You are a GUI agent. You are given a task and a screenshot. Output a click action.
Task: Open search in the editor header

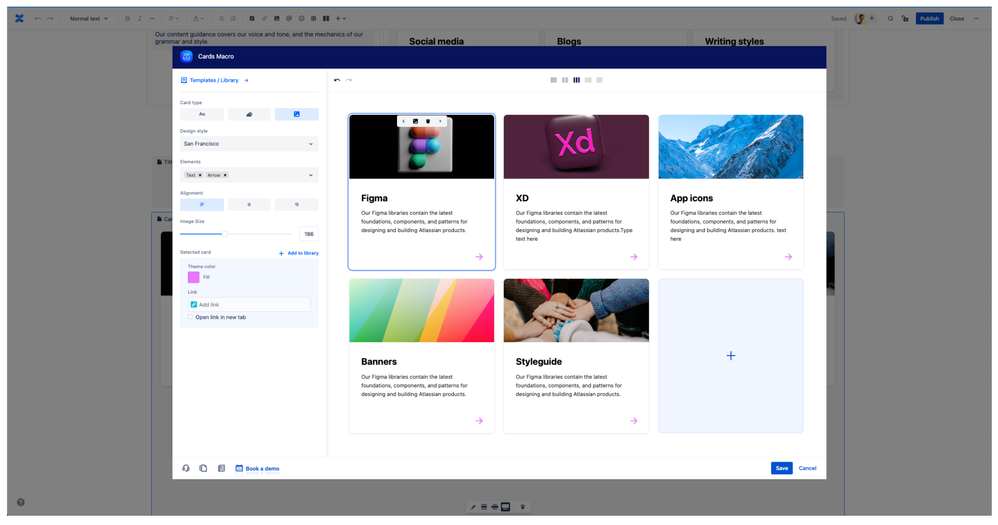890,18
